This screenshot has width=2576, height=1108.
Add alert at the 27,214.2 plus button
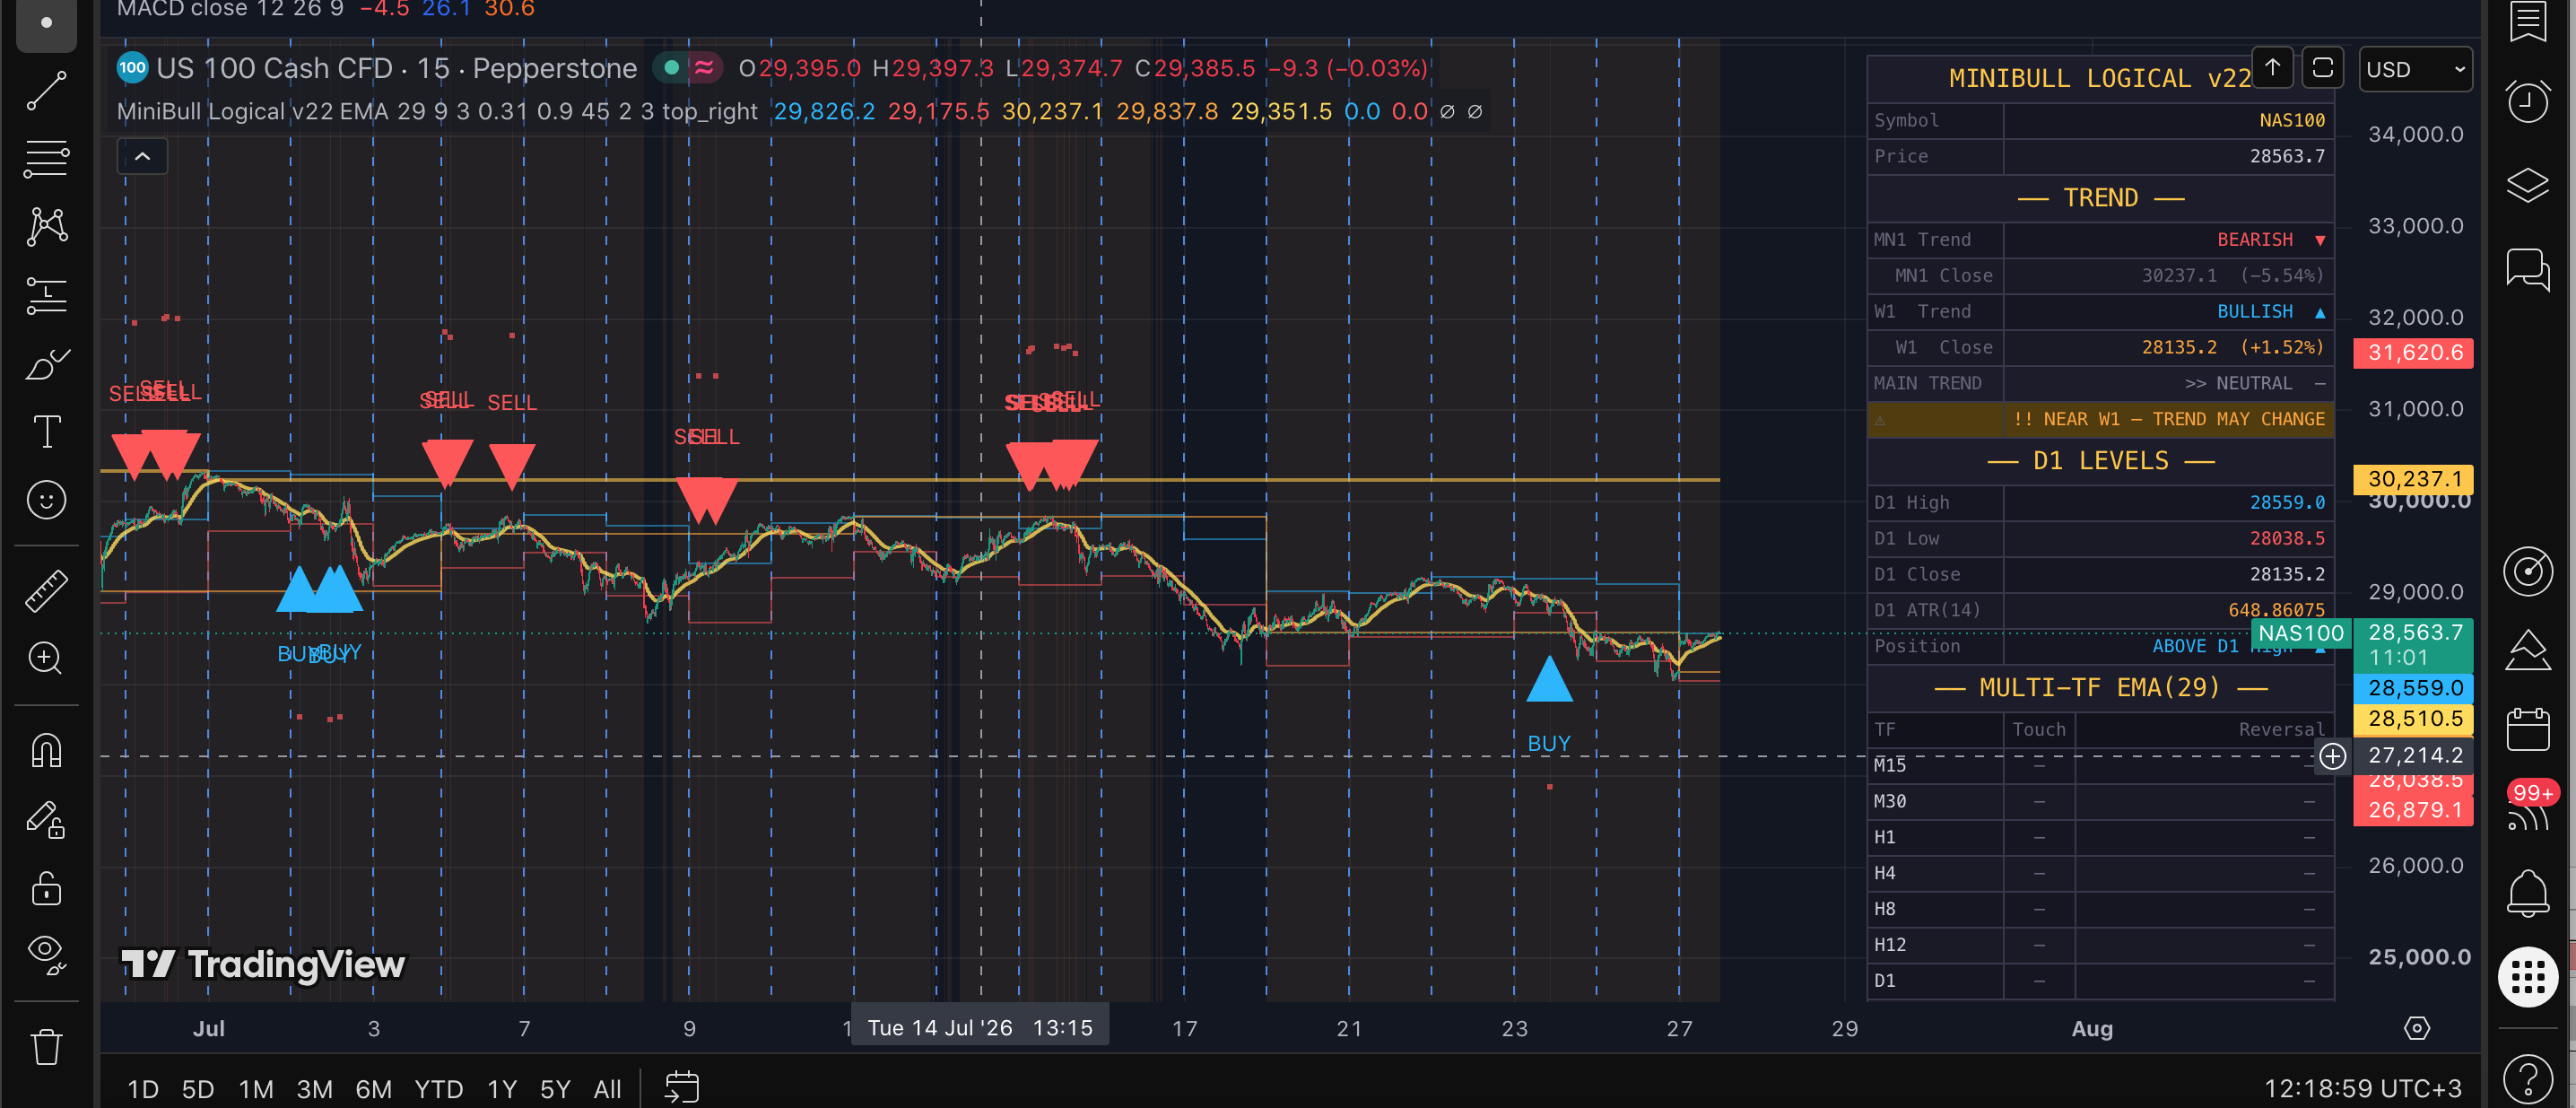point(2332,756)
